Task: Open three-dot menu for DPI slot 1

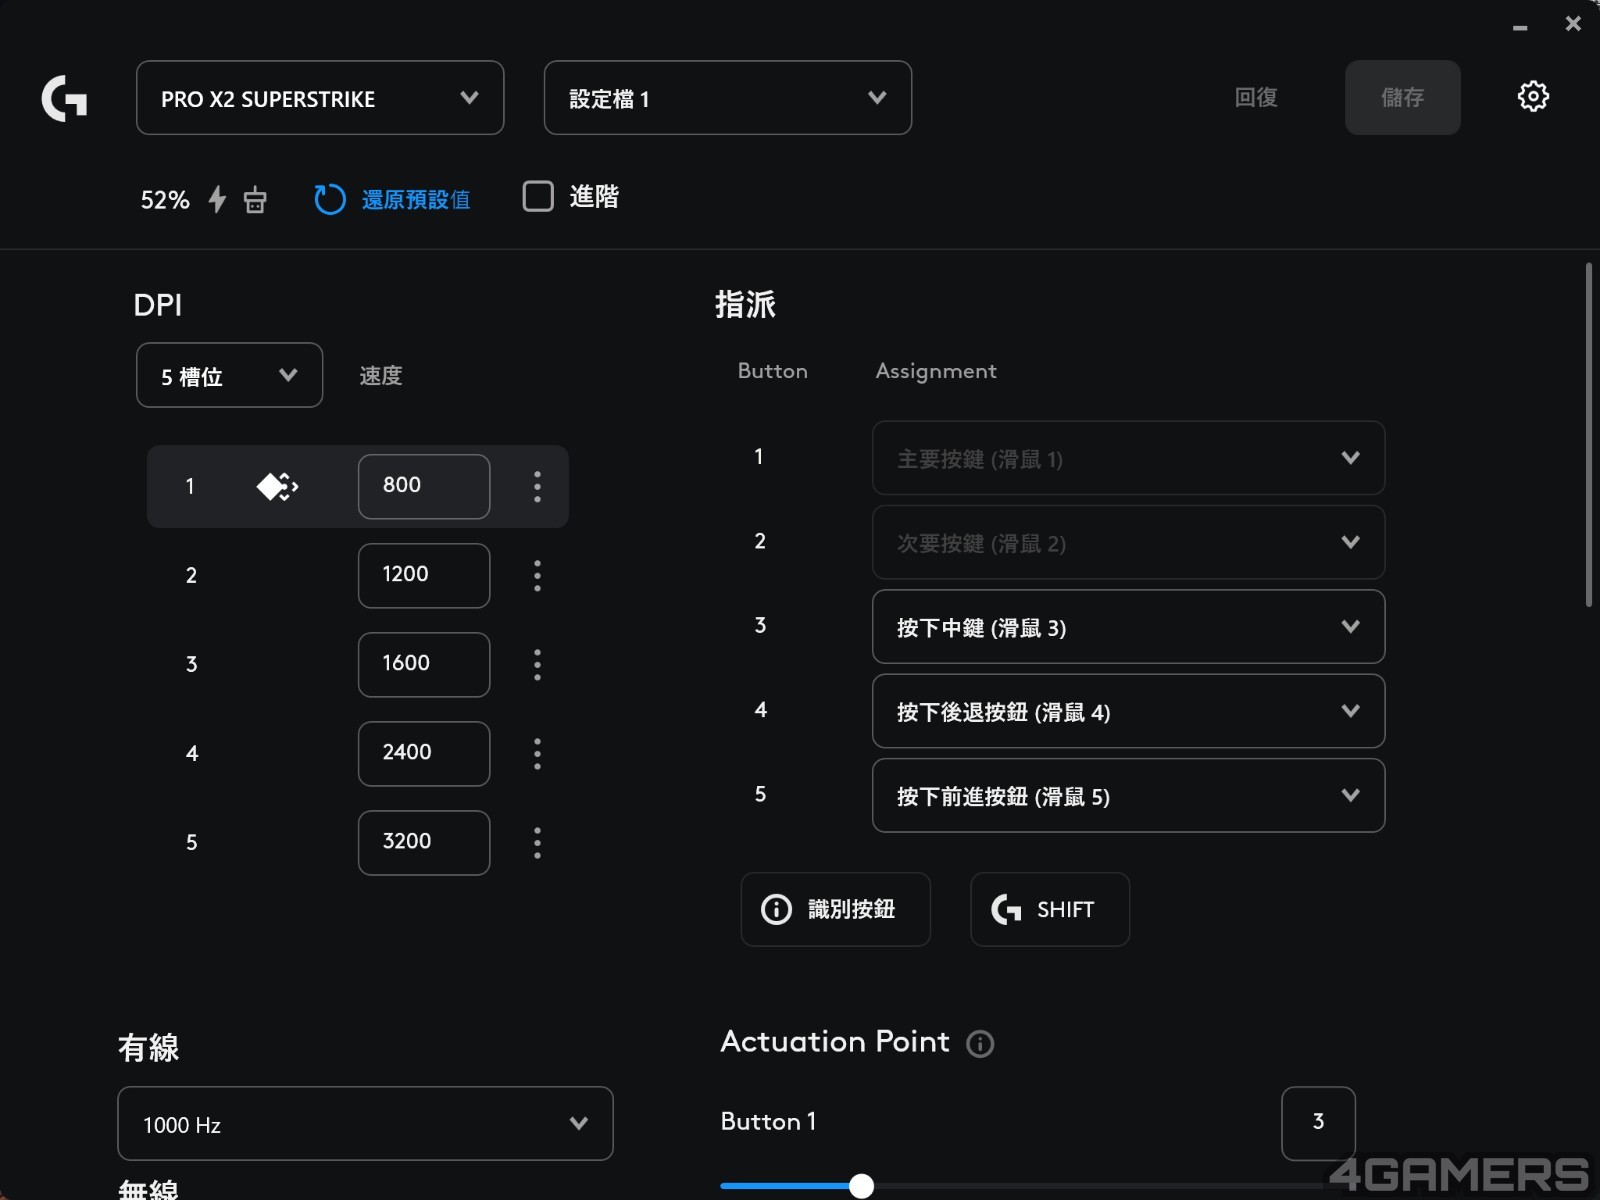Action: coord(537,487)
